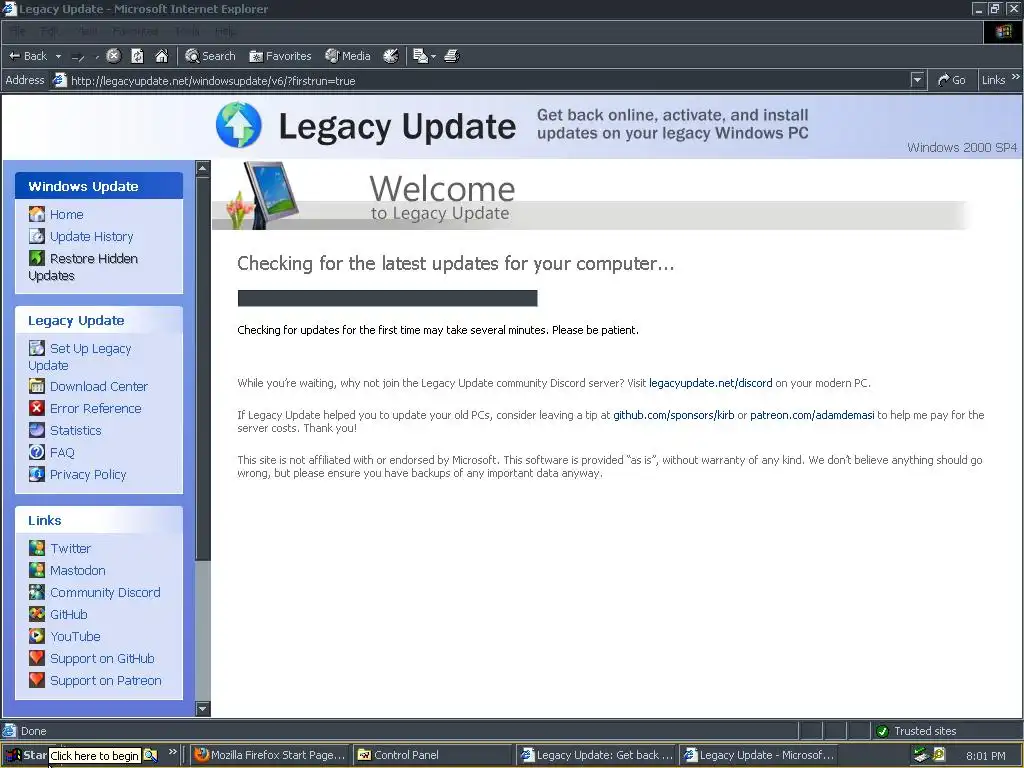Click the Forward arrow button

click(78, 57)
